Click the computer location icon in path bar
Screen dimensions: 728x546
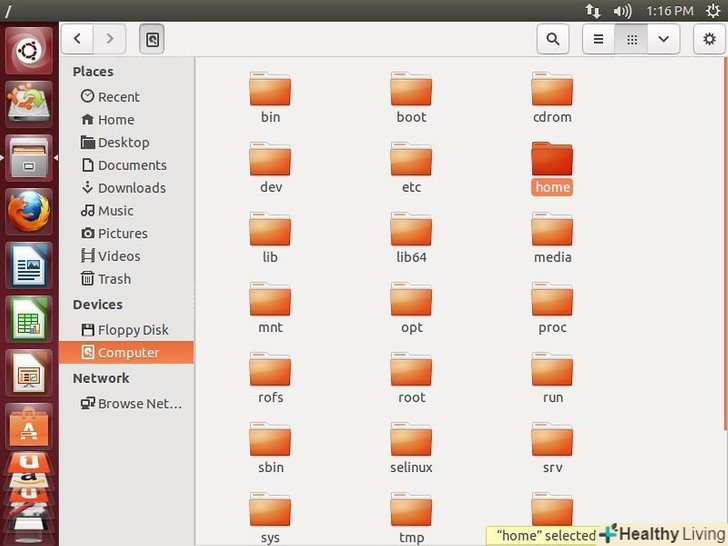(152, 39)
